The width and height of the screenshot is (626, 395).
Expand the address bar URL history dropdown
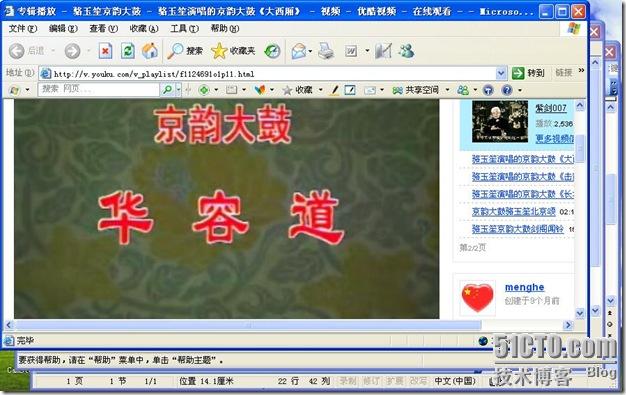(x=501, y=73)
